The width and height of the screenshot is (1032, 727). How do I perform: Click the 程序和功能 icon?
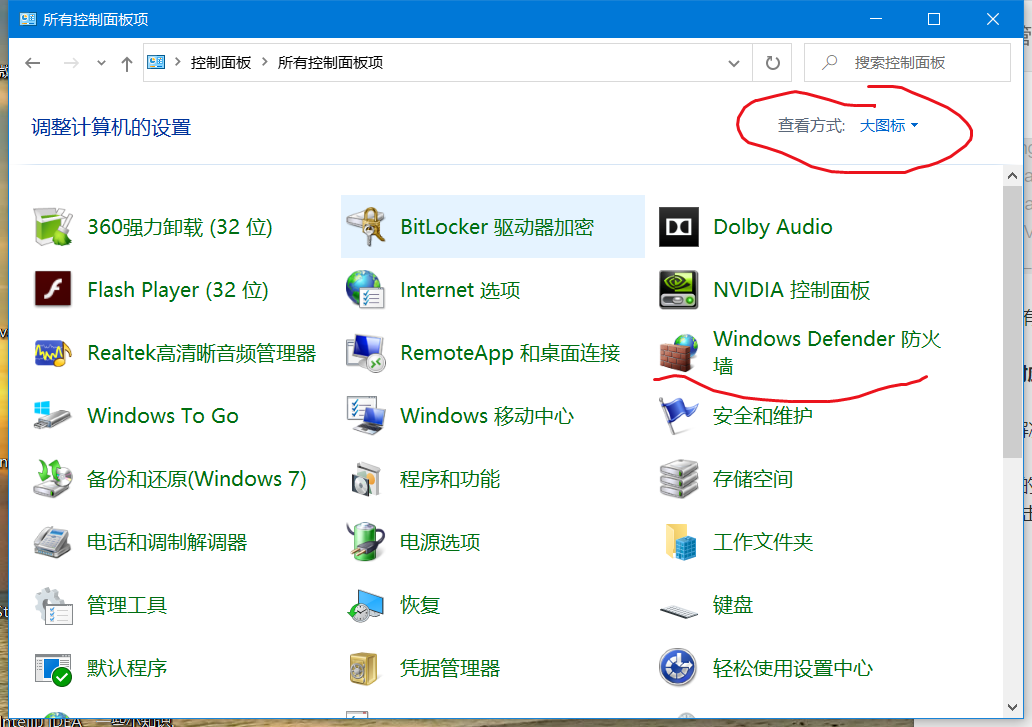click(x=366, y=479)
